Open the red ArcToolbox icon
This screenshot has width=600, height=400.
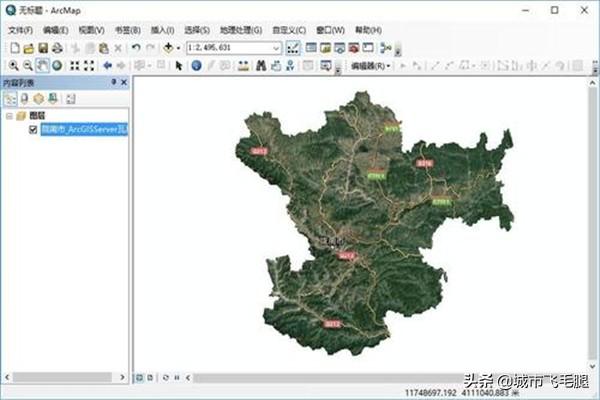point(354,48)
